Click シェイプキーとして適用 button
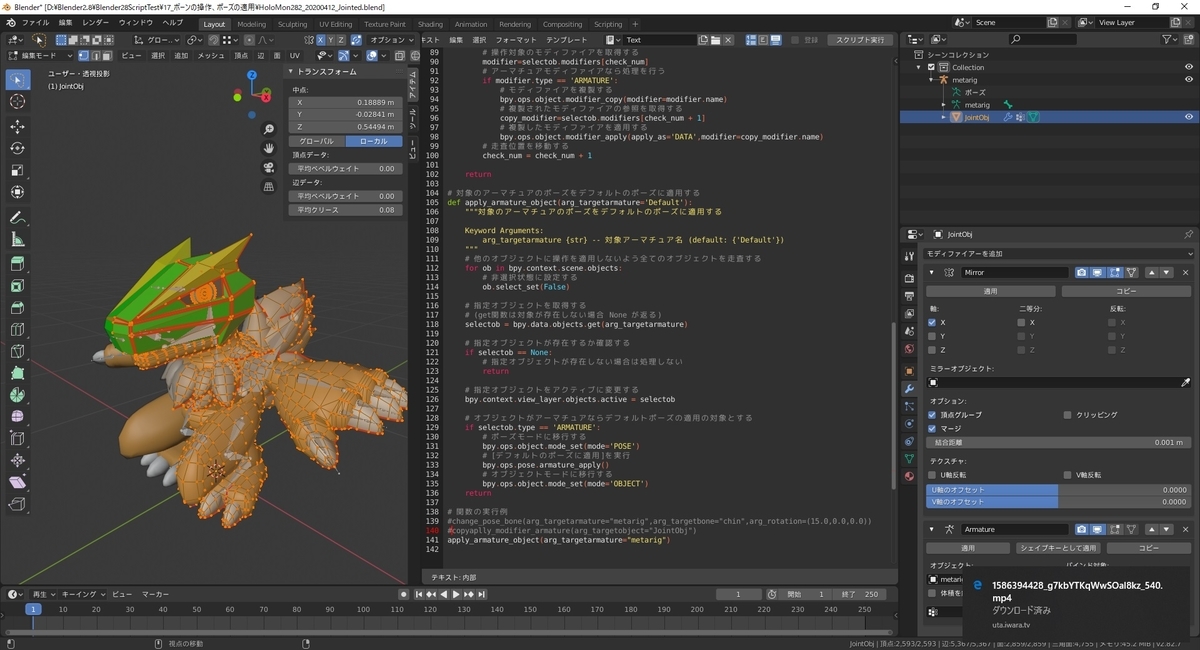Screen dimensions: 1200x650 click(1058, 548)
